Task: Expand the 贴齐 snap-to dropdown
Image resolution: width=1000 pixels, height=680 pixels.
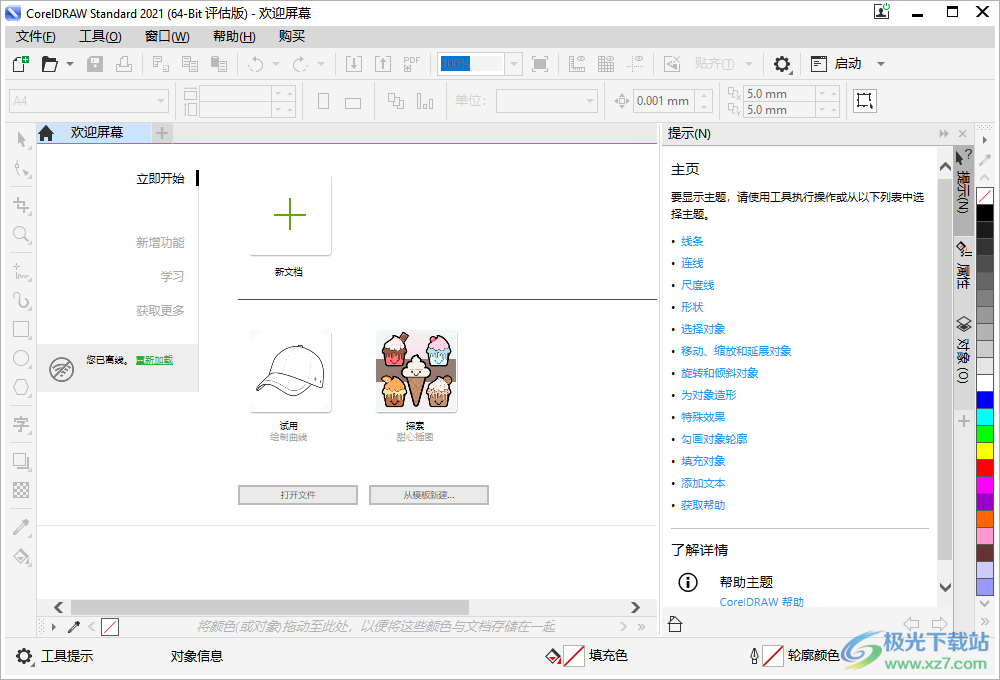Action: [x=749, y=64]
